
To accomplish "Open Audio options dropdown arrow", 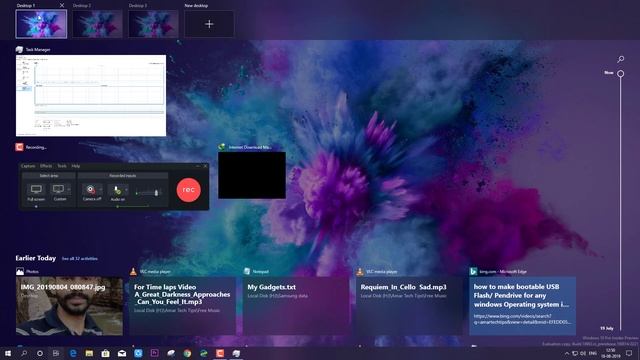I will (126, 189).
